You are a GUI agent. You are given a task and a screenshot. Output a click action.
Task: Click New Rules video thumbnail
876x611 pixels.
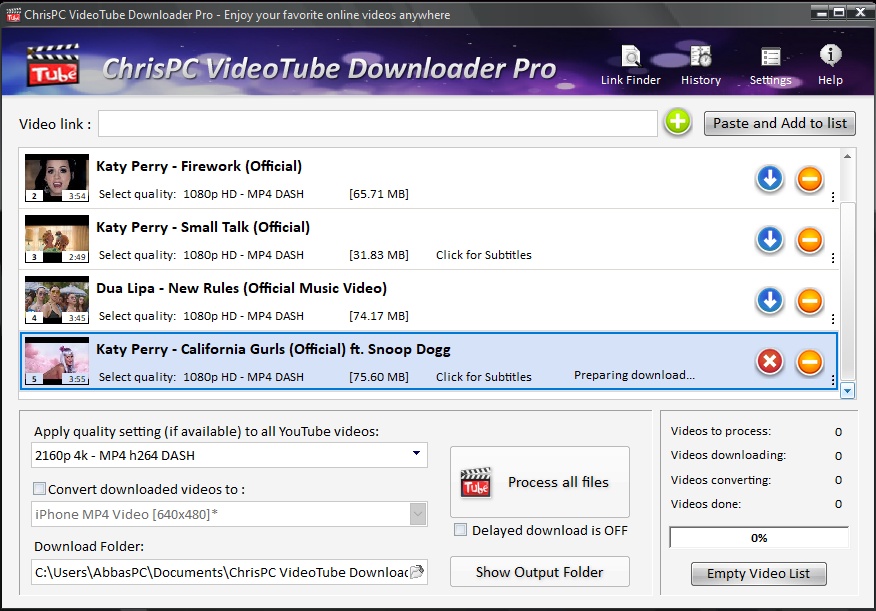tap(56, 299)
